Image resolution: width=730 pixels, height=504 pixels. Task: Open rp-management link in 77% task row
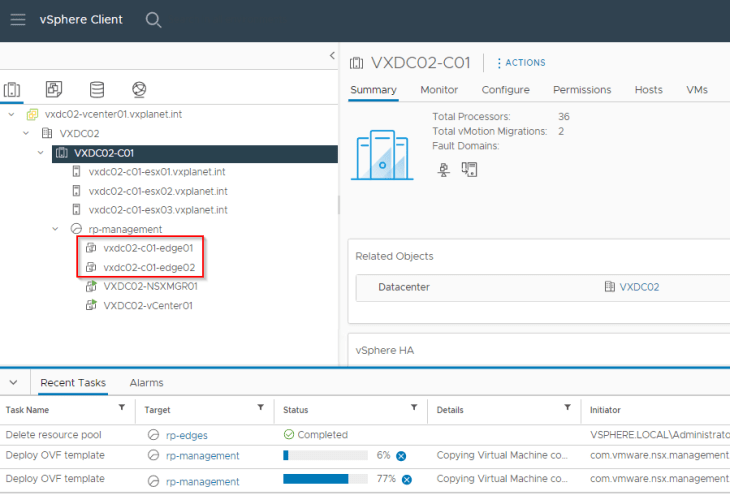coord(203,482)
